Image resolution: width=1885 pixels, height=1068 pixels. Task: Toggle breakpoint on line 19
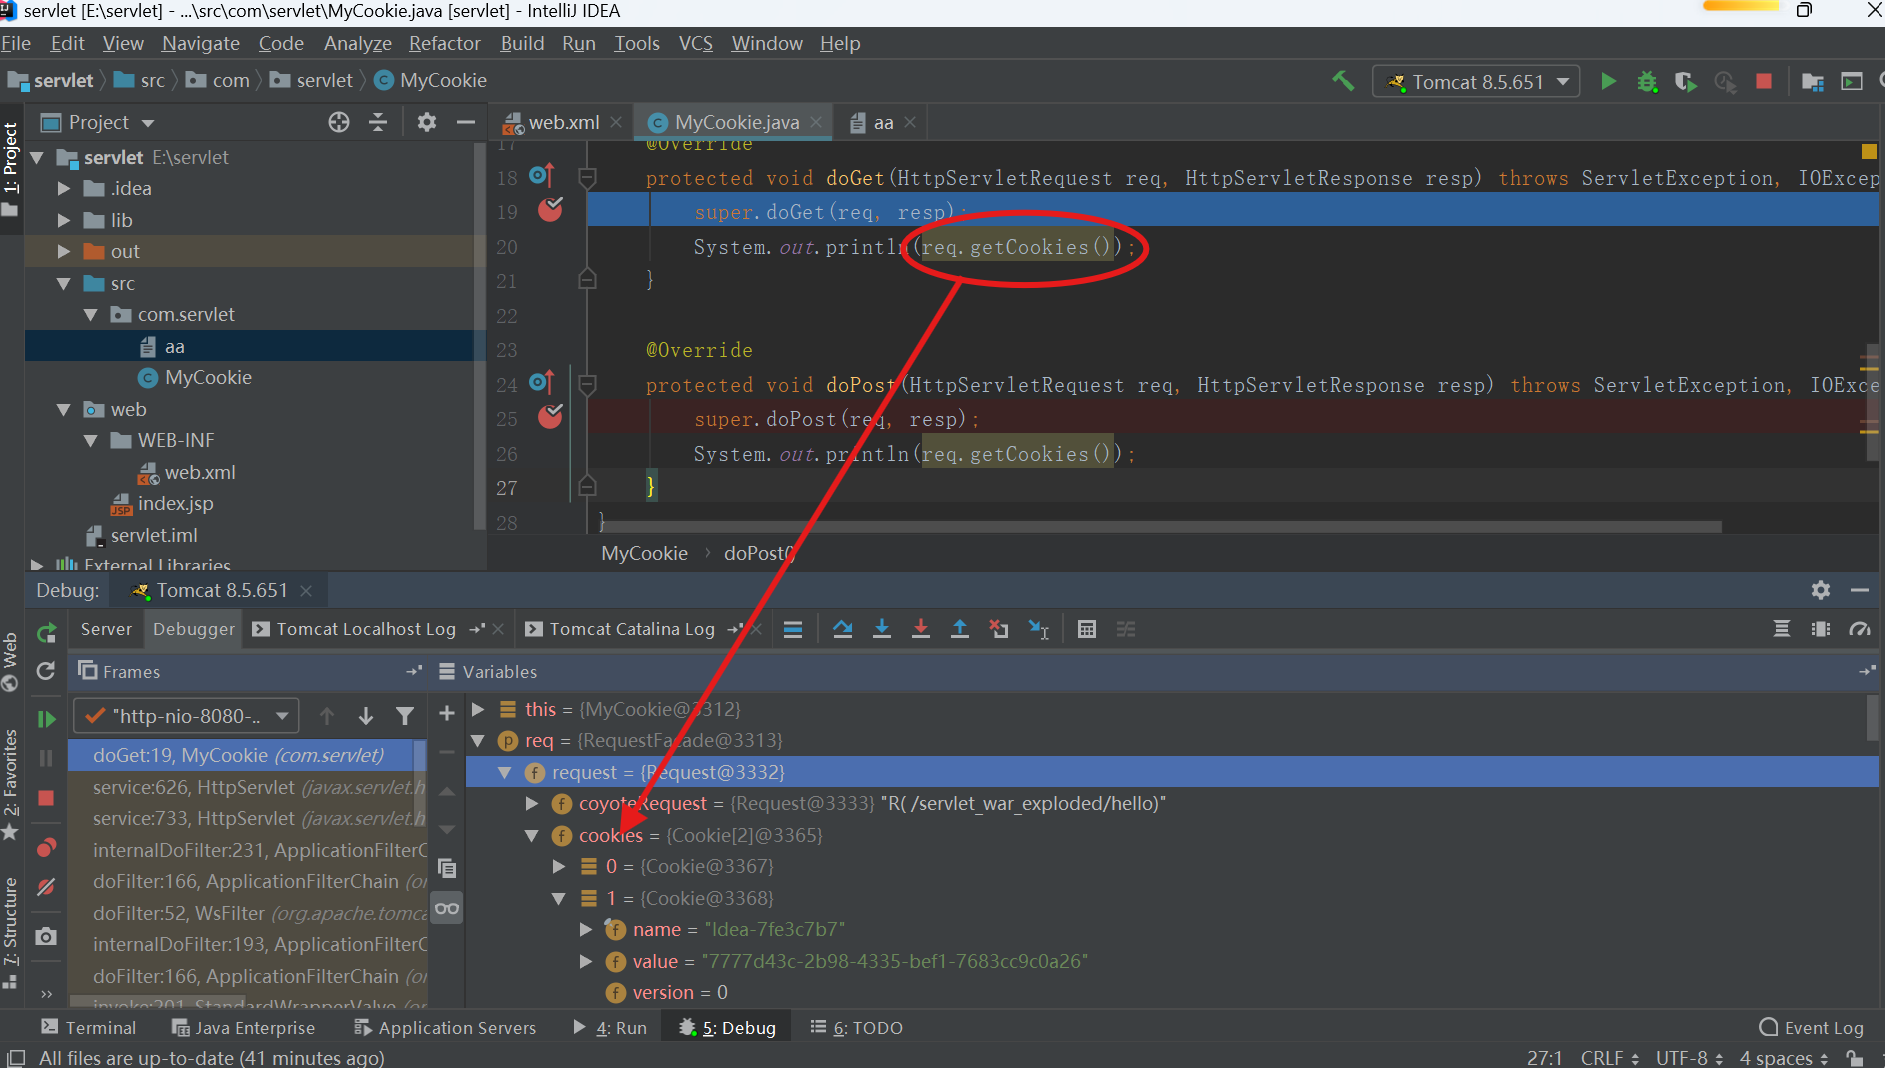(550, 210)
